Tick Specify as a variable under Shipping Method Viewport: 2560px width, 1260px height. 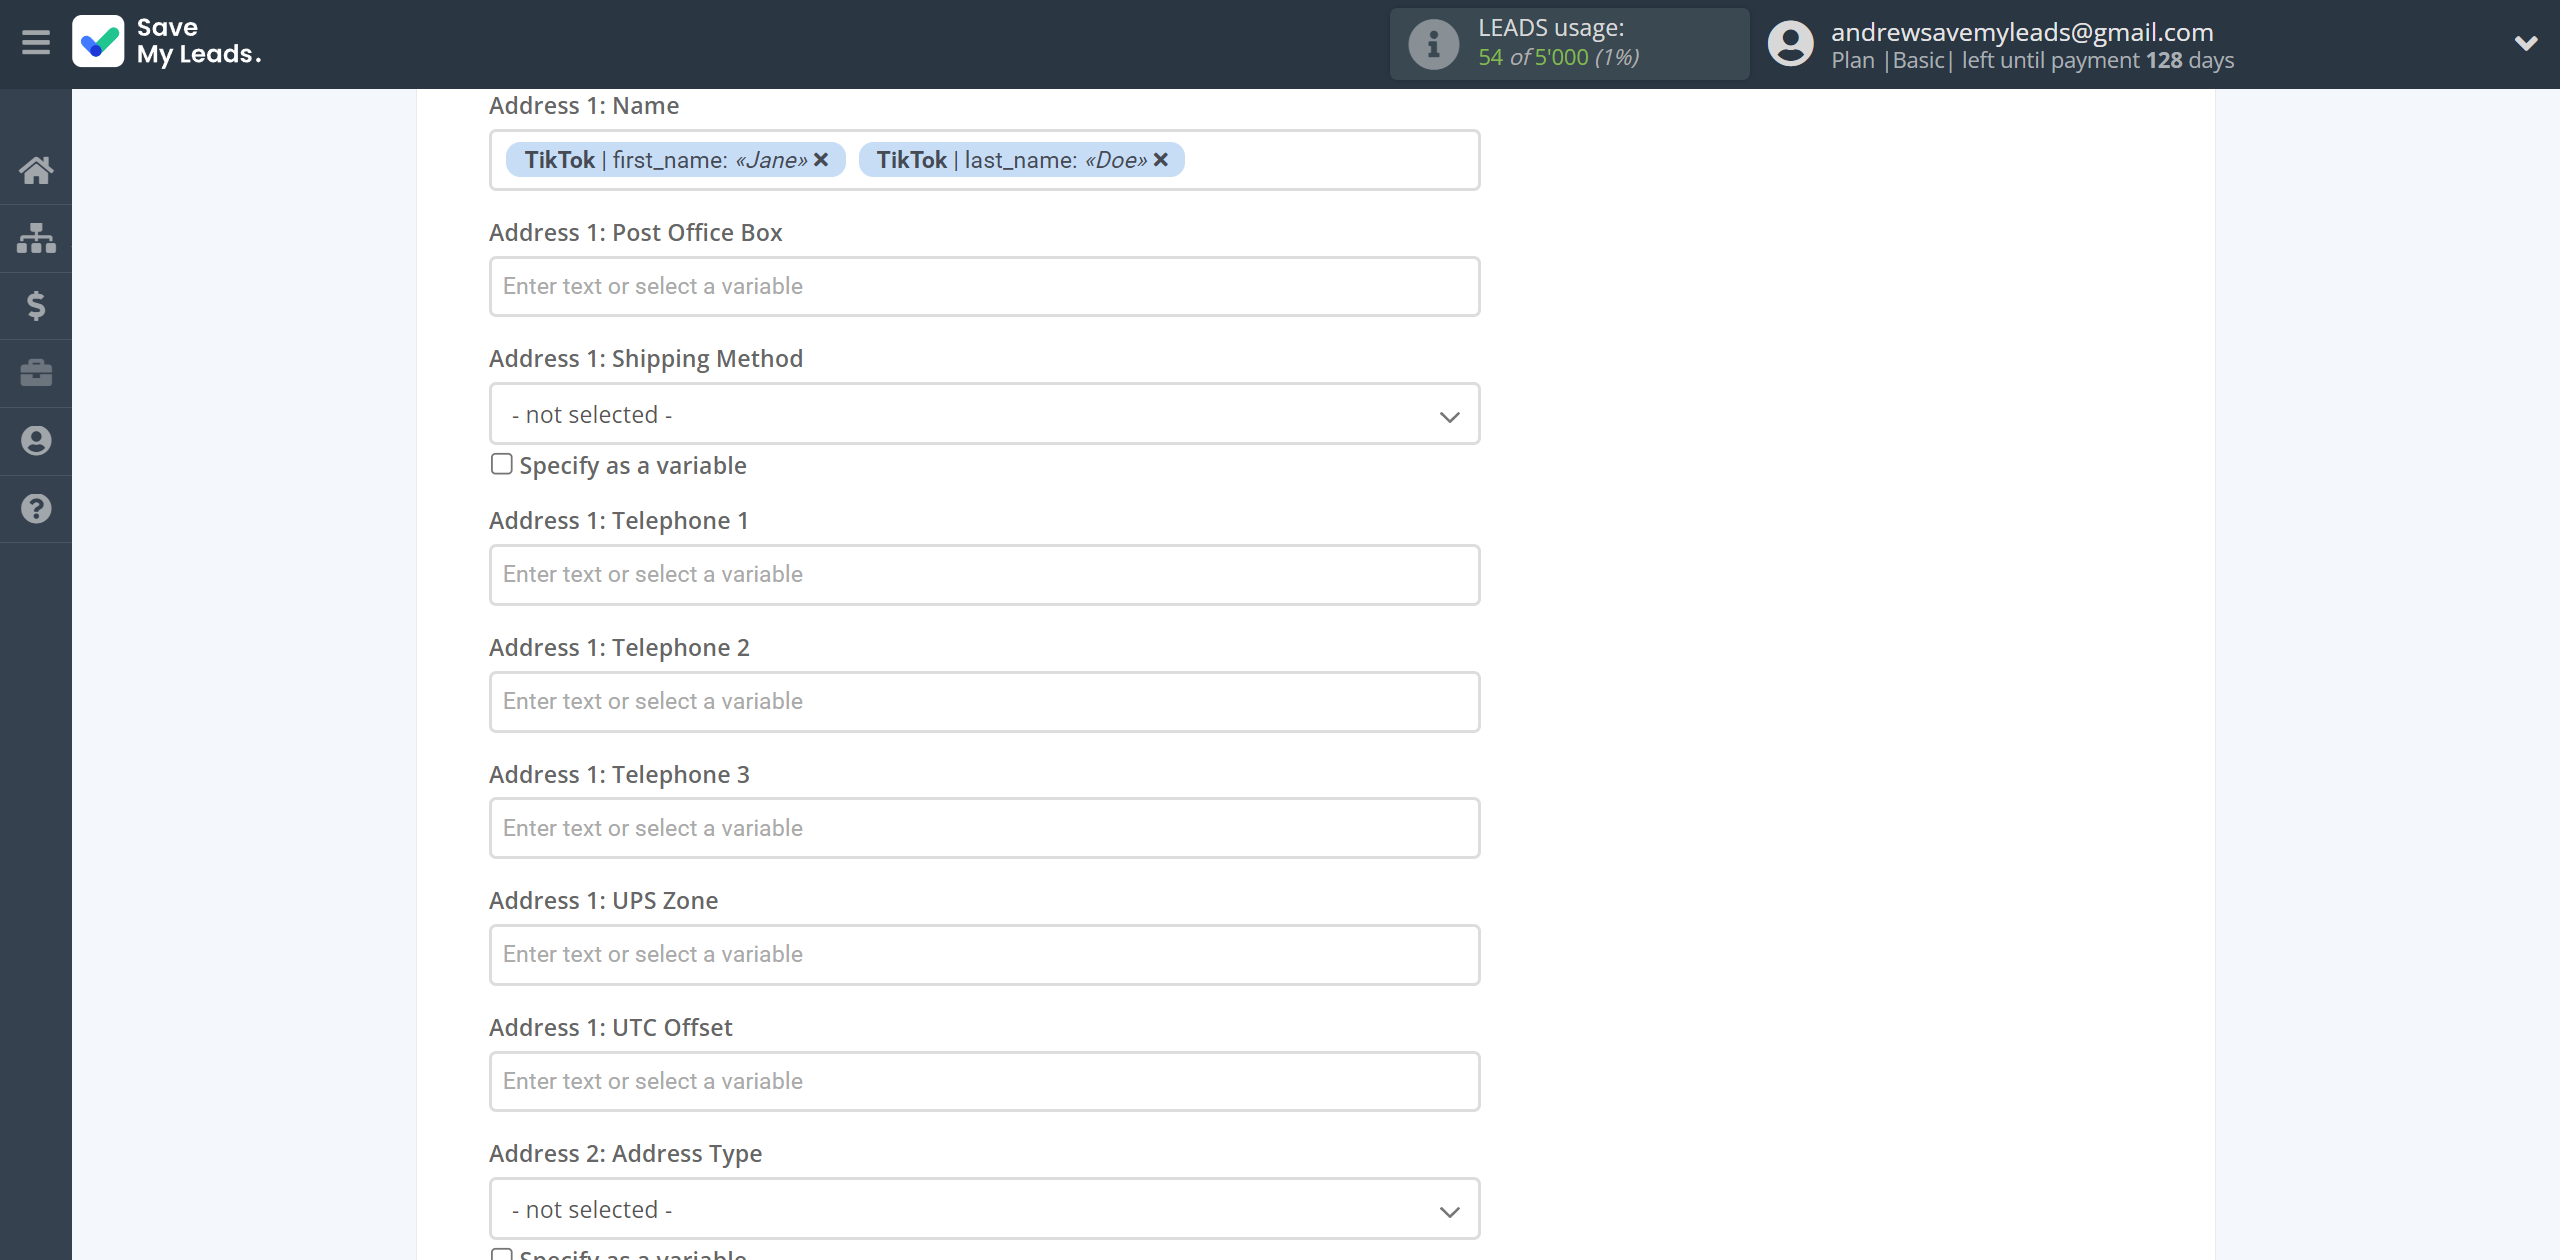pyautogui.click(x=502, y=464)
